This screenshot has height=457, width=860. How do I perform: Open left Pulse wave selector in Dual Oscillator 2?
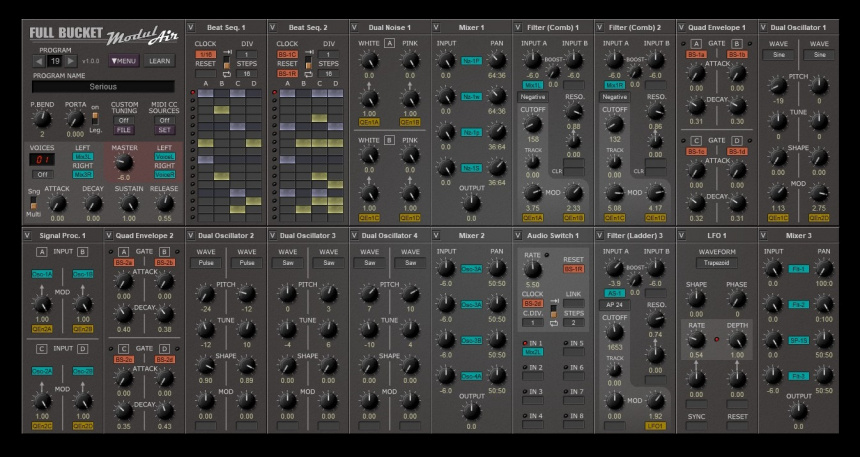click(206, 263)
